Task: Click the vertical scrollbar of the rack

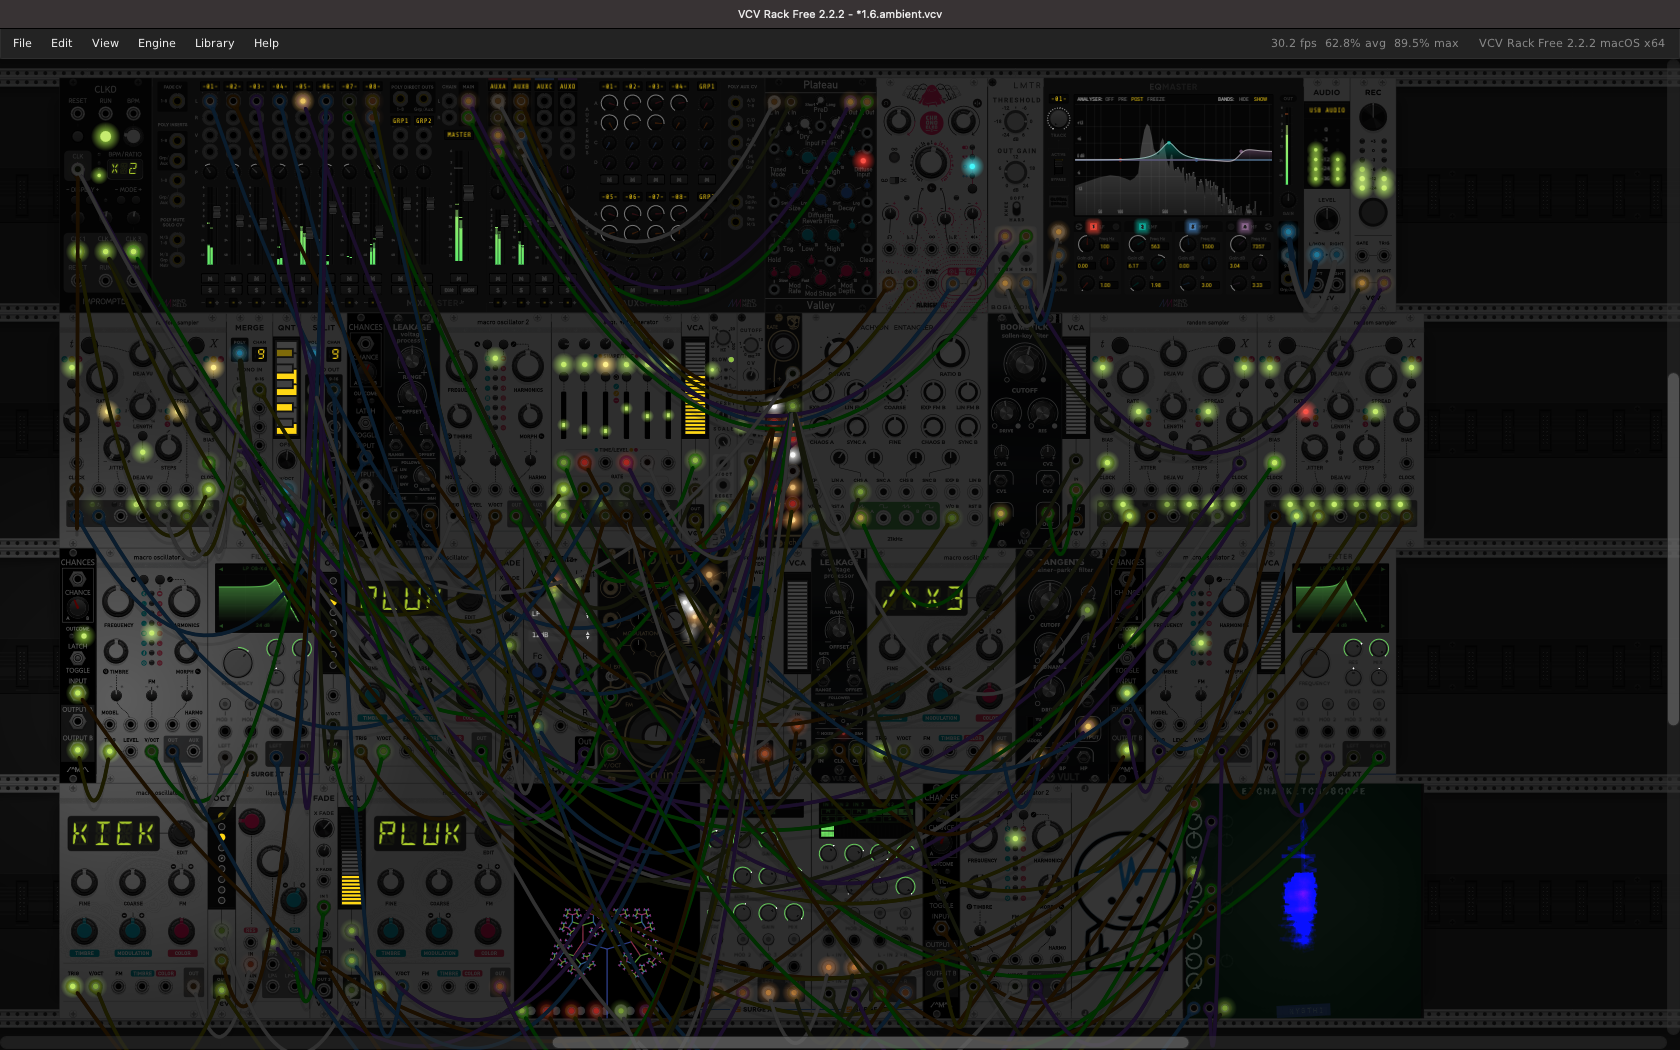Action: (1673, 550)
